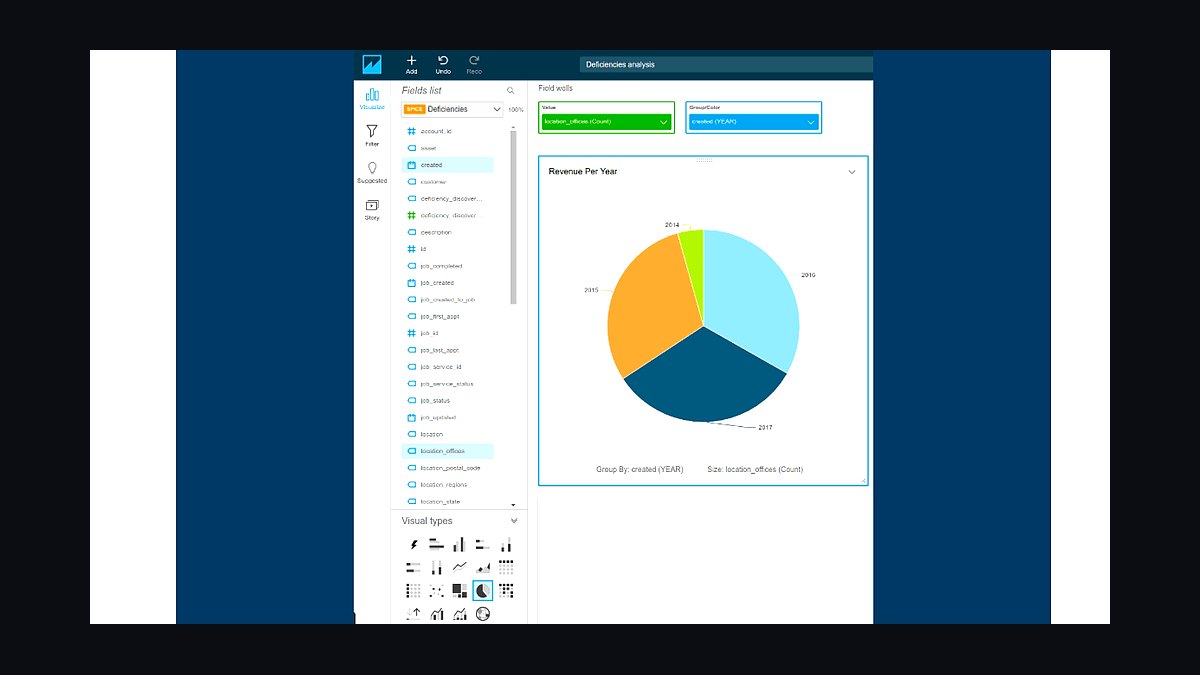Screen dimensions: 1200x675
Task: Click the Add button in the top bar
Action: point(411,65)
